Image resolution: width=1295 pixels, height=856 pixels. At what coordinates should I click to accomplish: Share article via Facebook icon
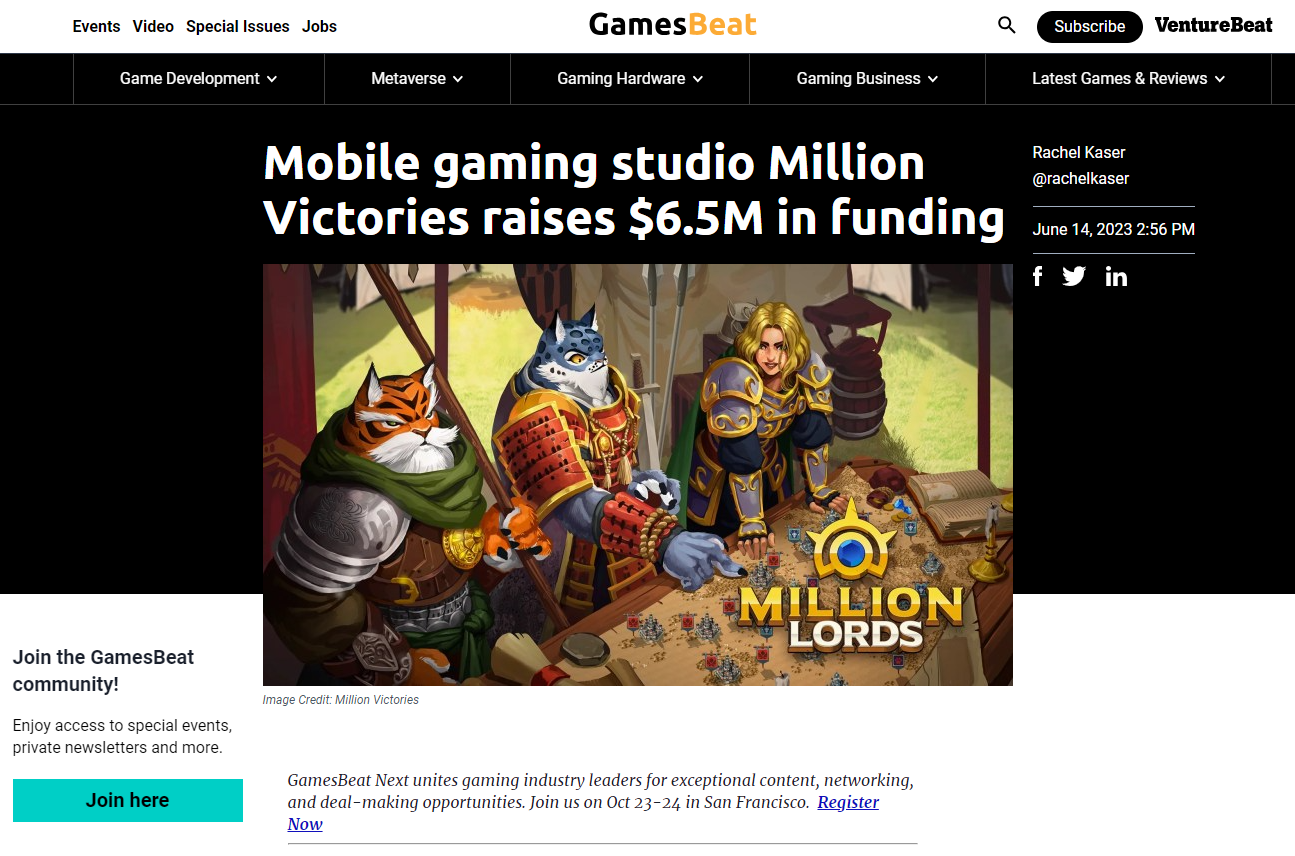coord(1038,276)
